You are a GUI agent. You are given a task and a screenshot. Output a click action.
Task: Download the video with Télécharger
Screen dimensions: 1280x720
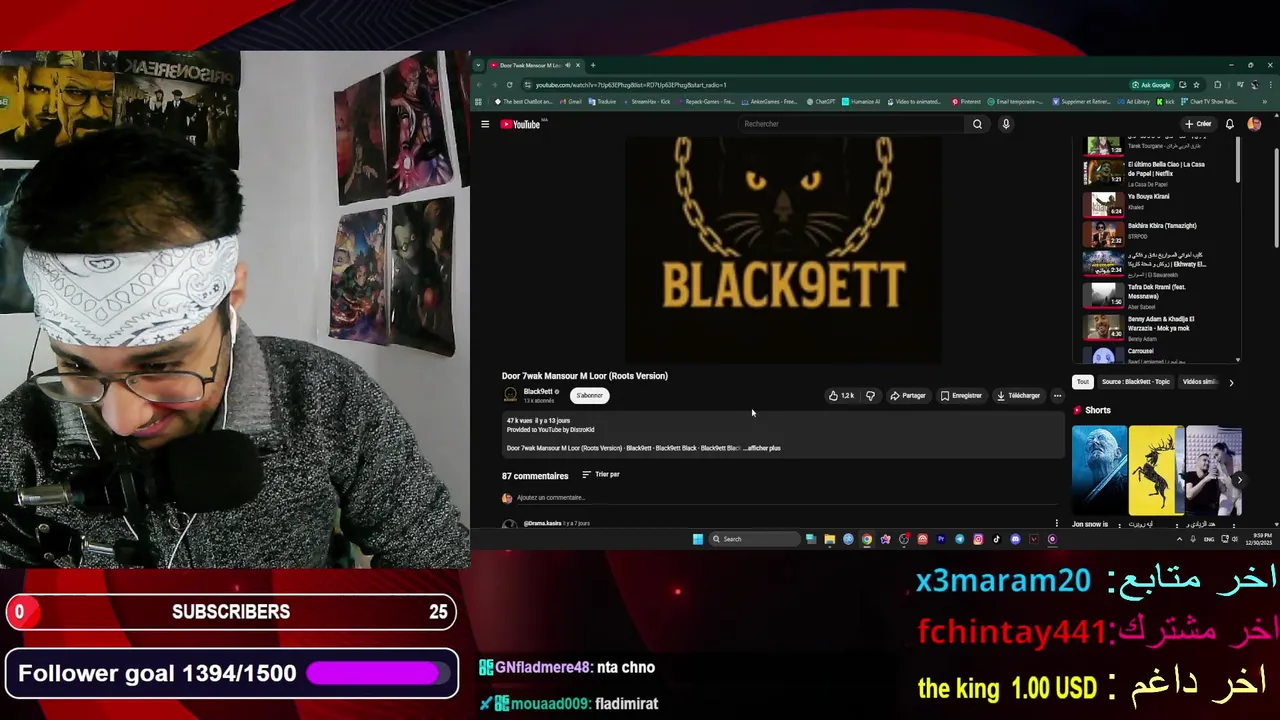tap(1018, 395)
